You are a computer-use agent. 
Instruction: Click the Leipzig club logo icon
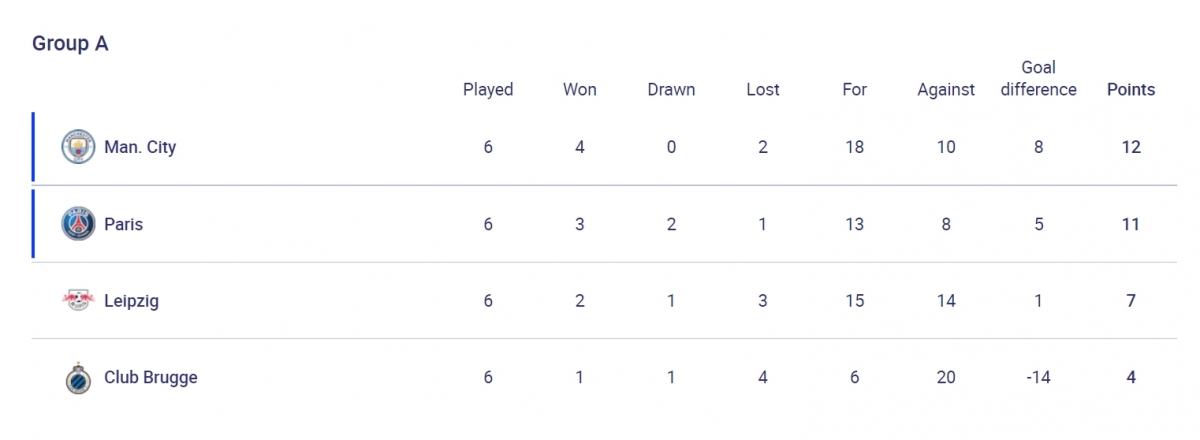(x=77, y=301)
